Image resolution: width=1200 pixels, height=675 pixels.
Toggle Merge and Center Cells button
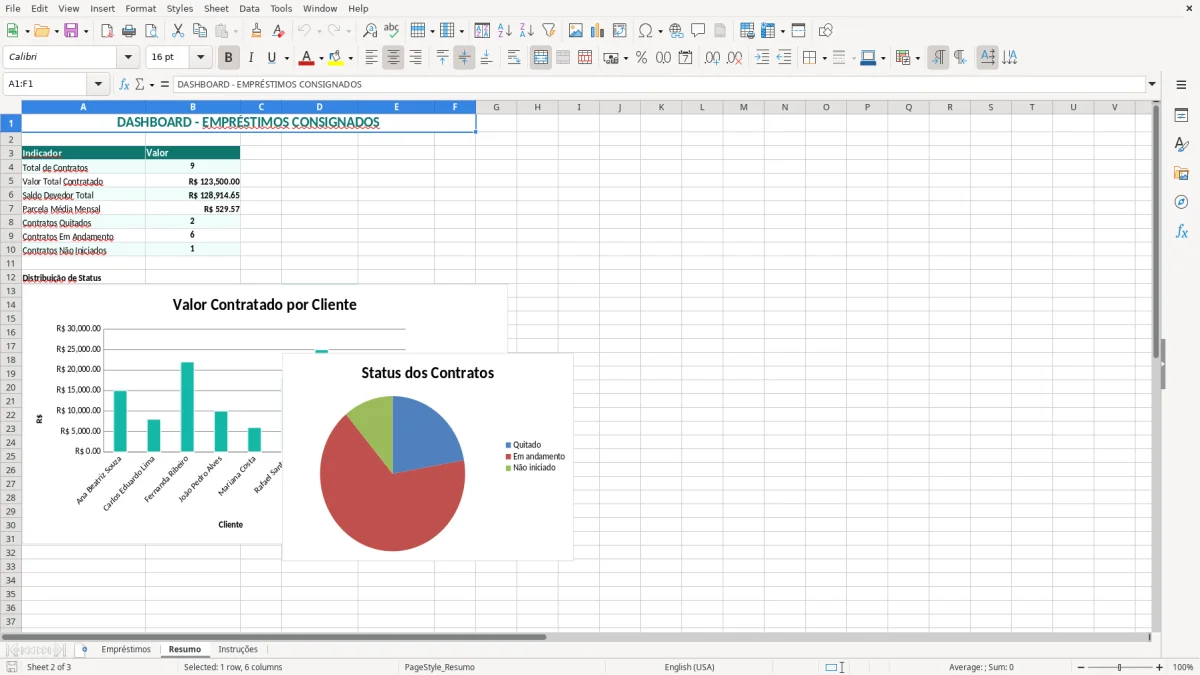tap(541, 58)
